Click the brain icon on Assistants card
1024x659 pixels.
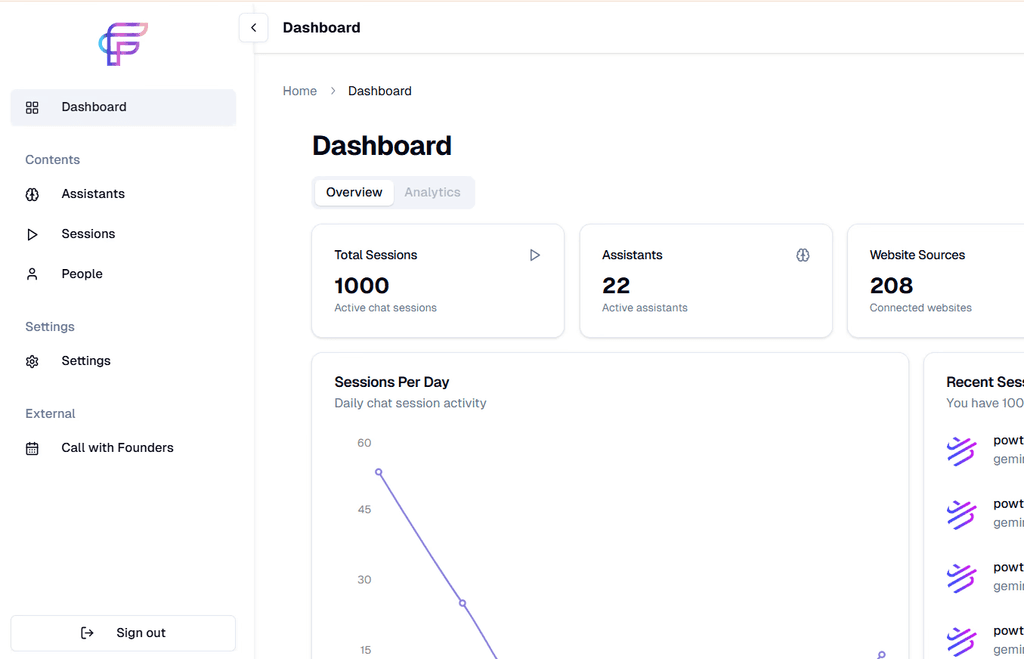[803, 255]
